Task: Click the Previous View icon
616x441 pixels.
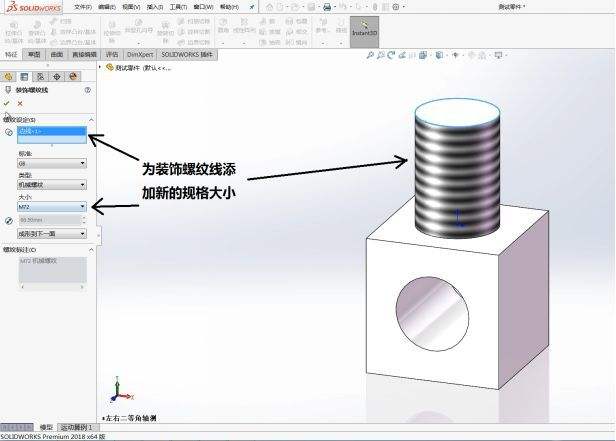Action: coord(391,55)
